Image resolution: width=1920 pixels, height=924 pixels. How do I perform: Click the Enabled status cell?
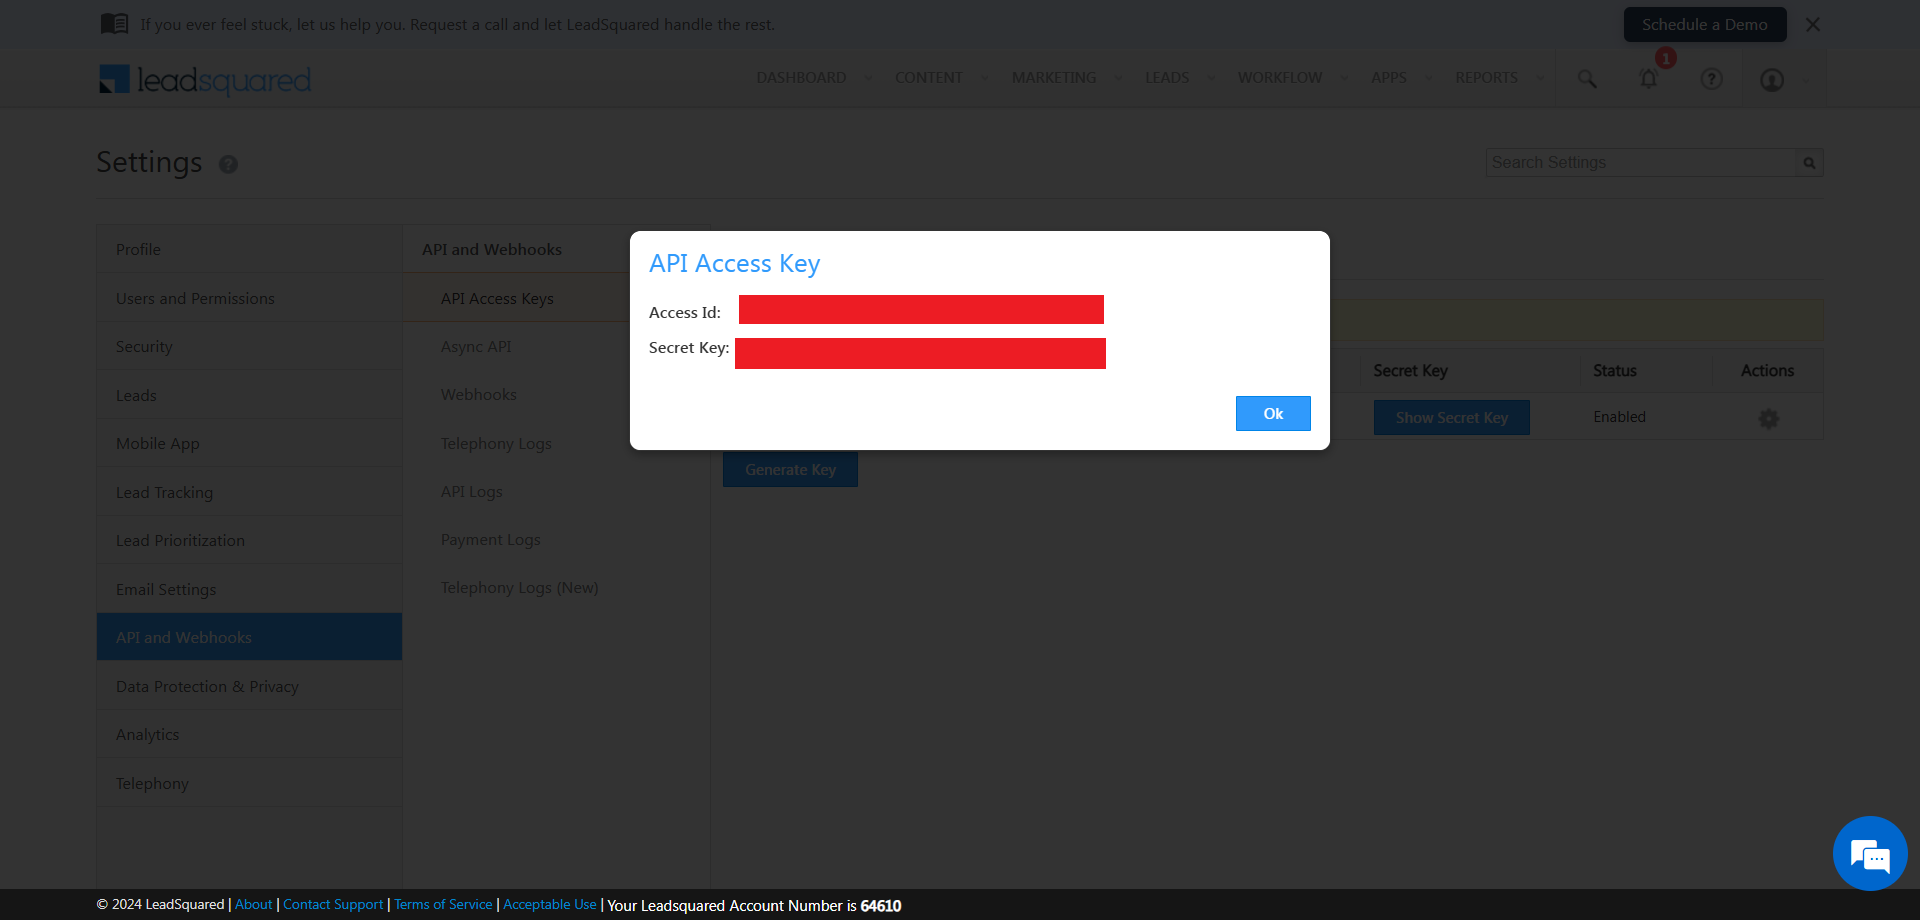point(1620,417)
